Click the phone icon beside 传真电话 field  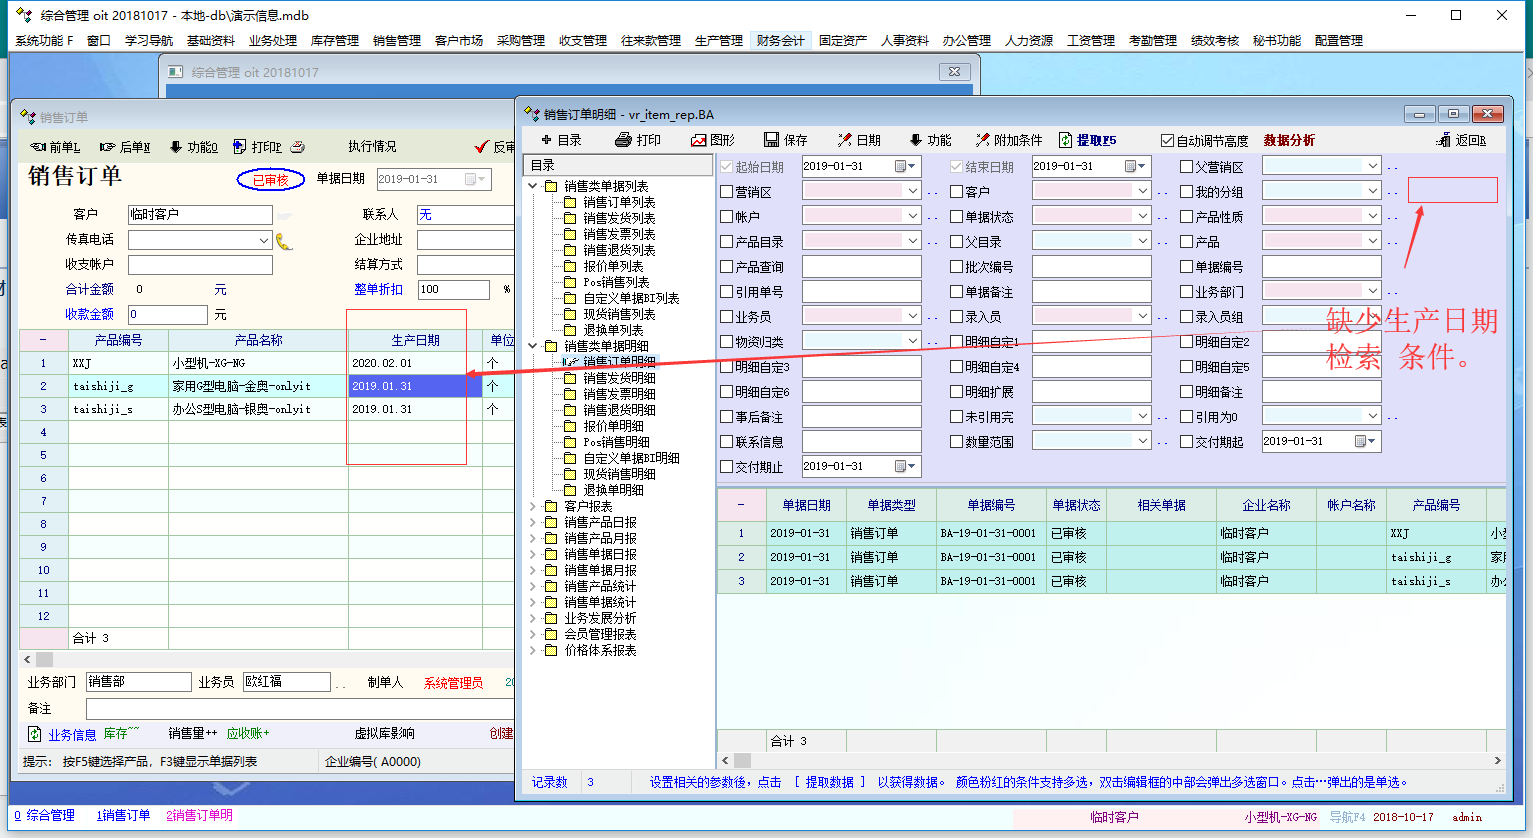tap(284, 241)
